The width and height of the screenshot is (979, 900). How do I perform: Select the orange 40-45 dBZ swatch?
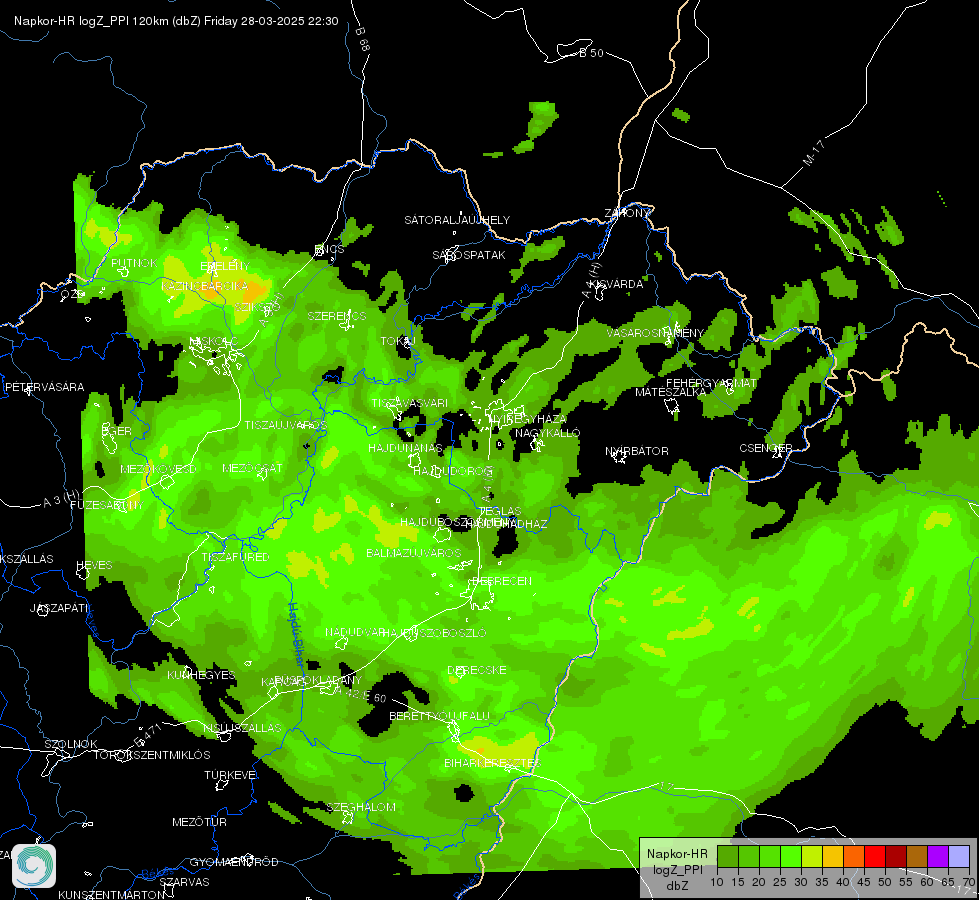tap(854, 857)
